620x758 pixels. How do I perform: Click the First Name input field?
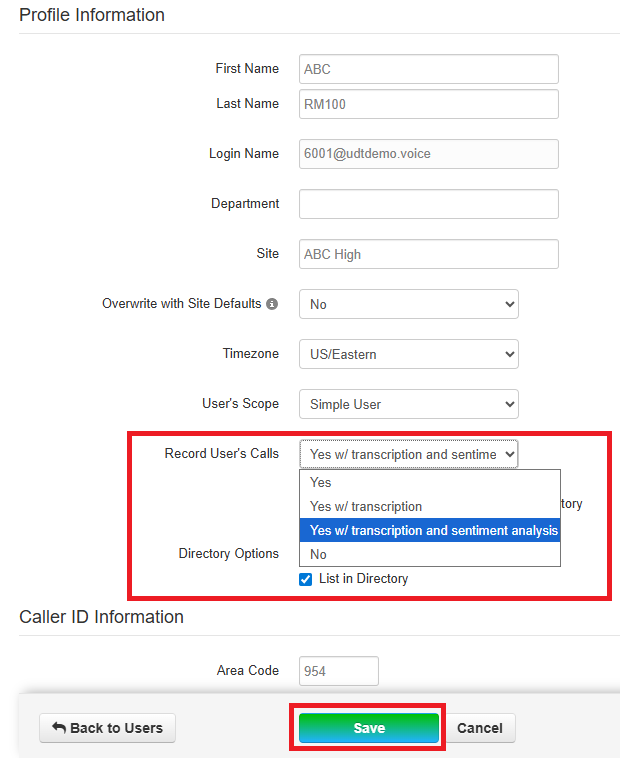pos(428,69)
